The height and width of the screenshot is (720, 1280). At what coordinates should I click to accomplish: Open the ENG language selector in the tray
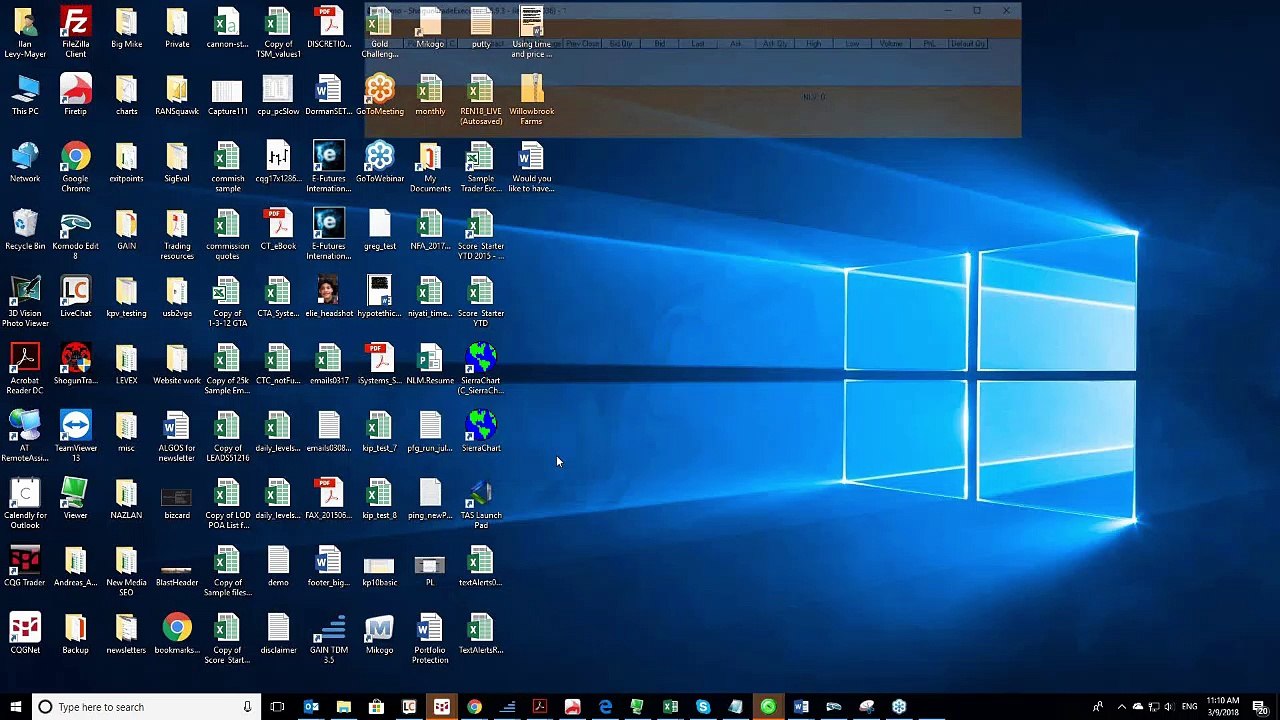click(1189, 707)
